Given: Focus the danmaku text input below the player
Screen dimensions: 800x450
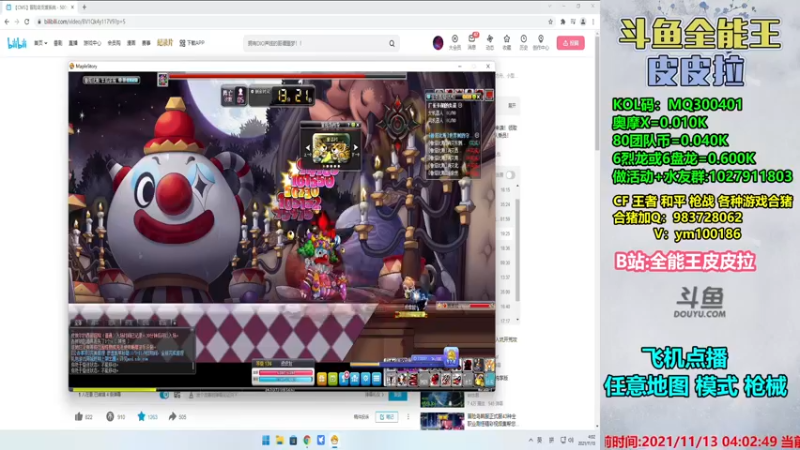Looking at the screenshot, I should (x=276, y=395).
